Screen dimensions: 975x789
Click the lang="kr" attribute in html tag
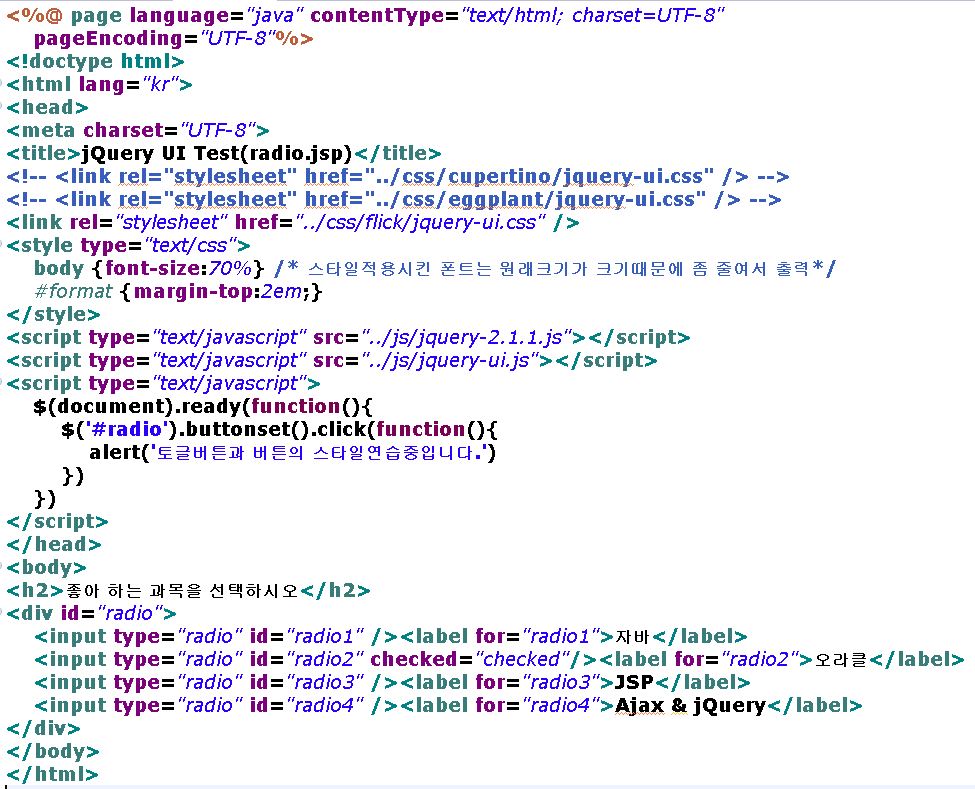(x=129, y=84)
